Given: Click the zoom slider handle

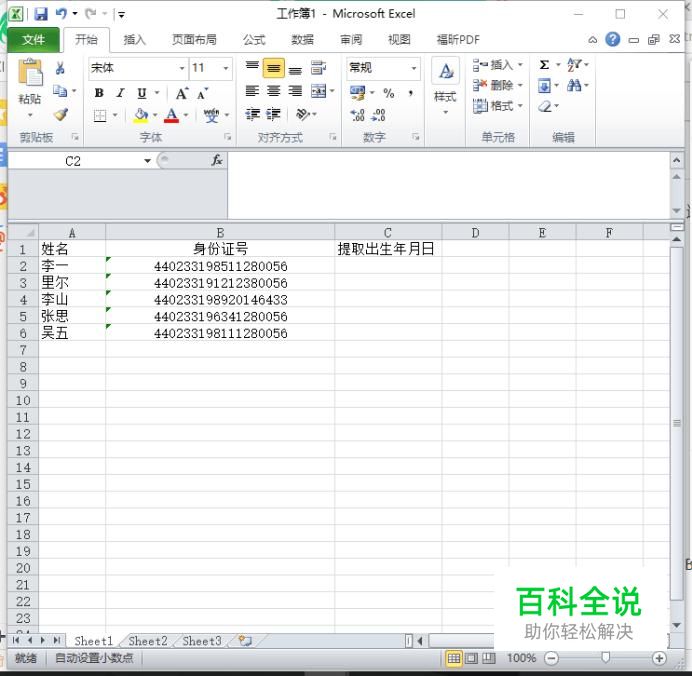Looking at the screenshot, I should point(606,658).
